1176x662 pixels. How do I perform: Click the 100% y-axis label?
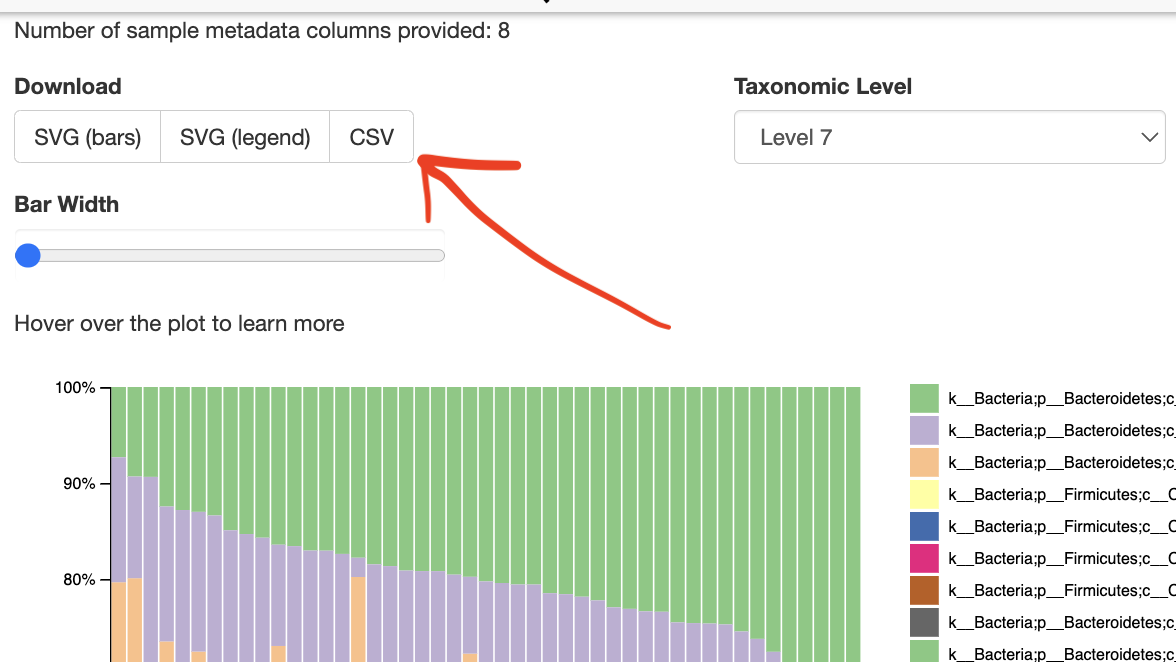[x=75, y=388]
